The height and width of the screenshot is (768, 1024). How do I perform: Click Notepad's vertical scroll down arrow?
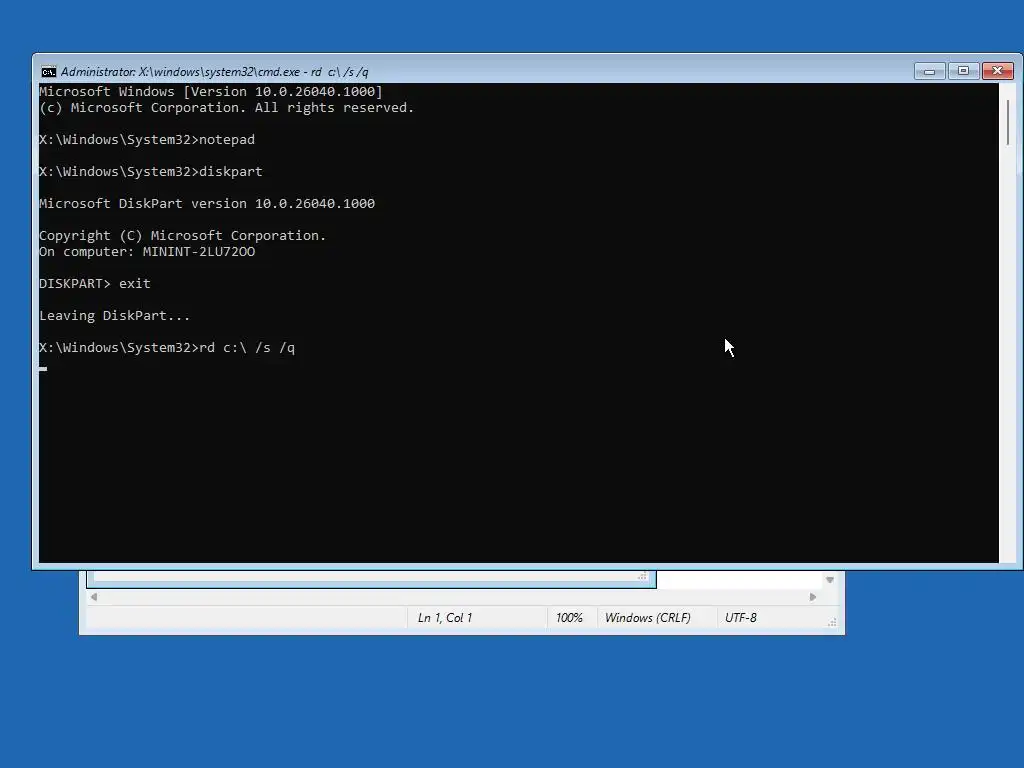point(829,580)
